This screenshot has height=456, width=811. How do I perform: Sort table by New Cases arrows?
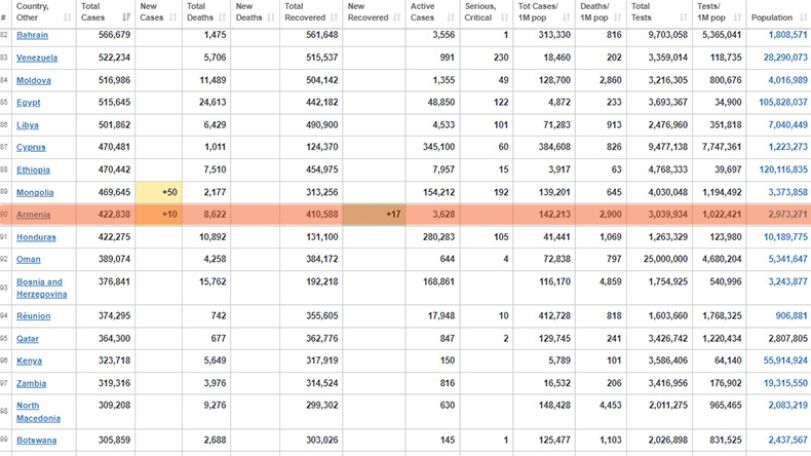pyautogui.click(x=173, y=18)
